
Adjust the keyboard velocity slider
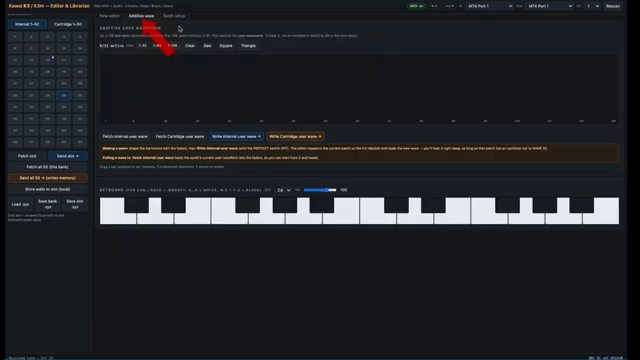click(x=320, y=190)
